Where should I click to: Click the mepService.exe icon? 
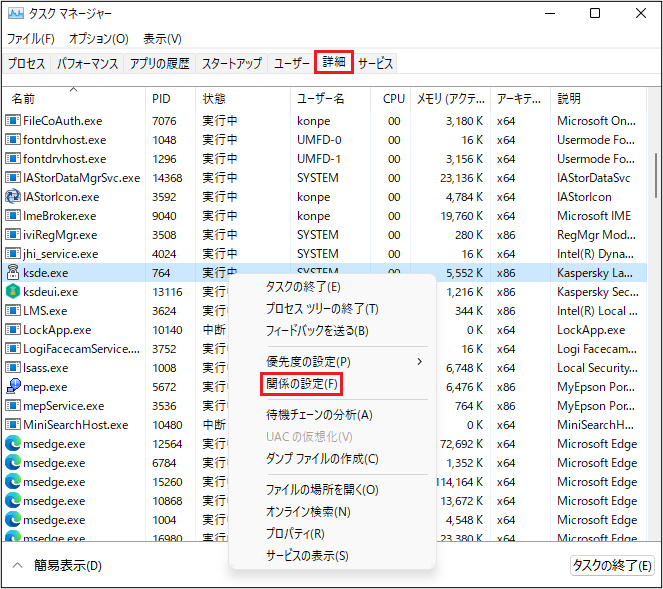13,405
